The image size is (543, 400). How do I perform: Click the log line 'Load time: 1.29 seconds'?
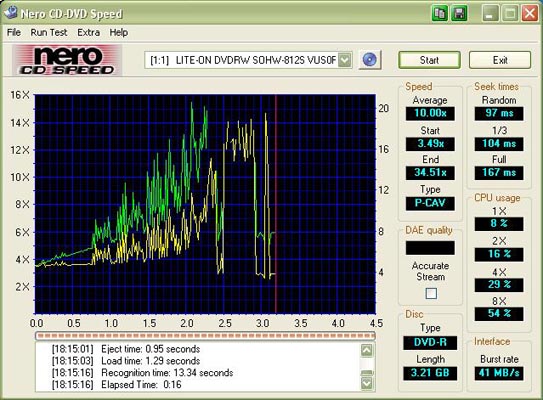tap(126, 361)
